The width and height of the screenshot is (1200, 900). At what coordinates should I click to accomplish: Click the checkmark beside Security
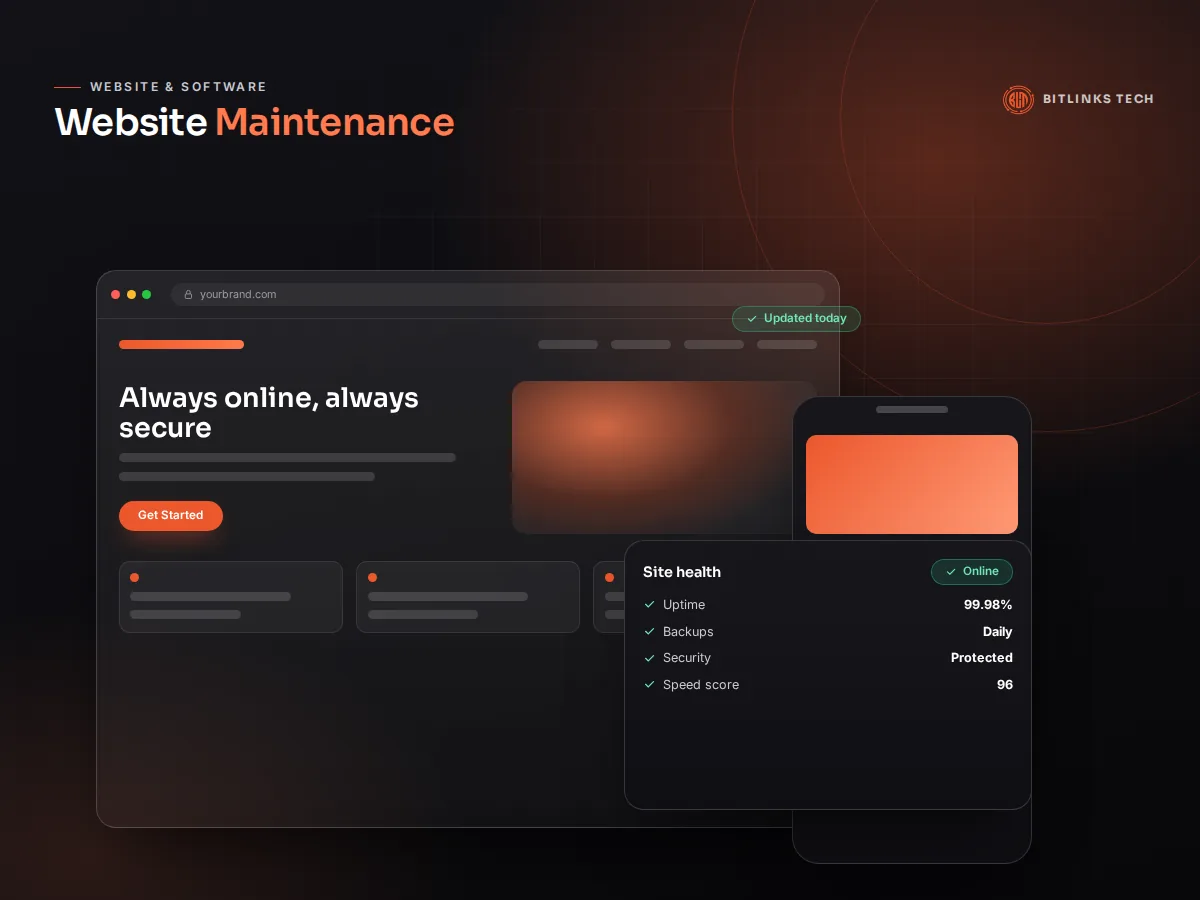click(650, 658)
